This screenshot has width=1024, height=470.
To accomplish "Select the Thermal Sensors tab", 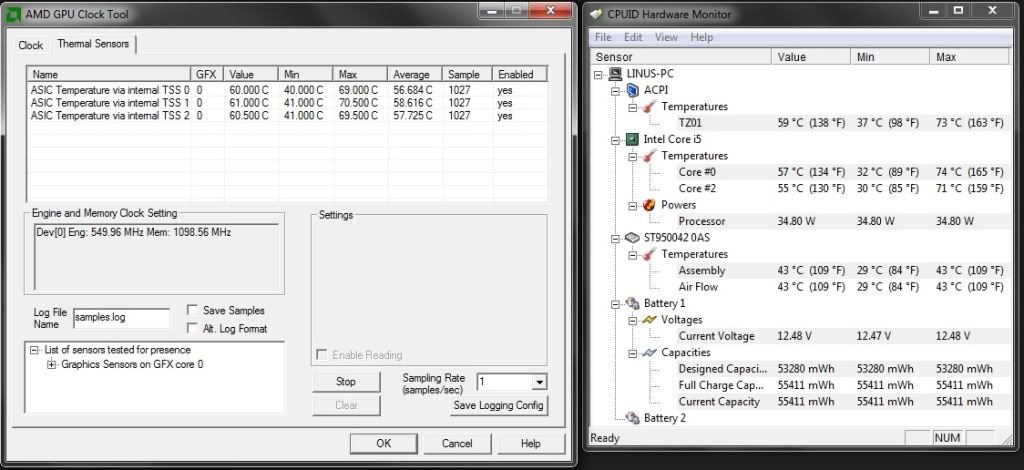I will (93, 44).
